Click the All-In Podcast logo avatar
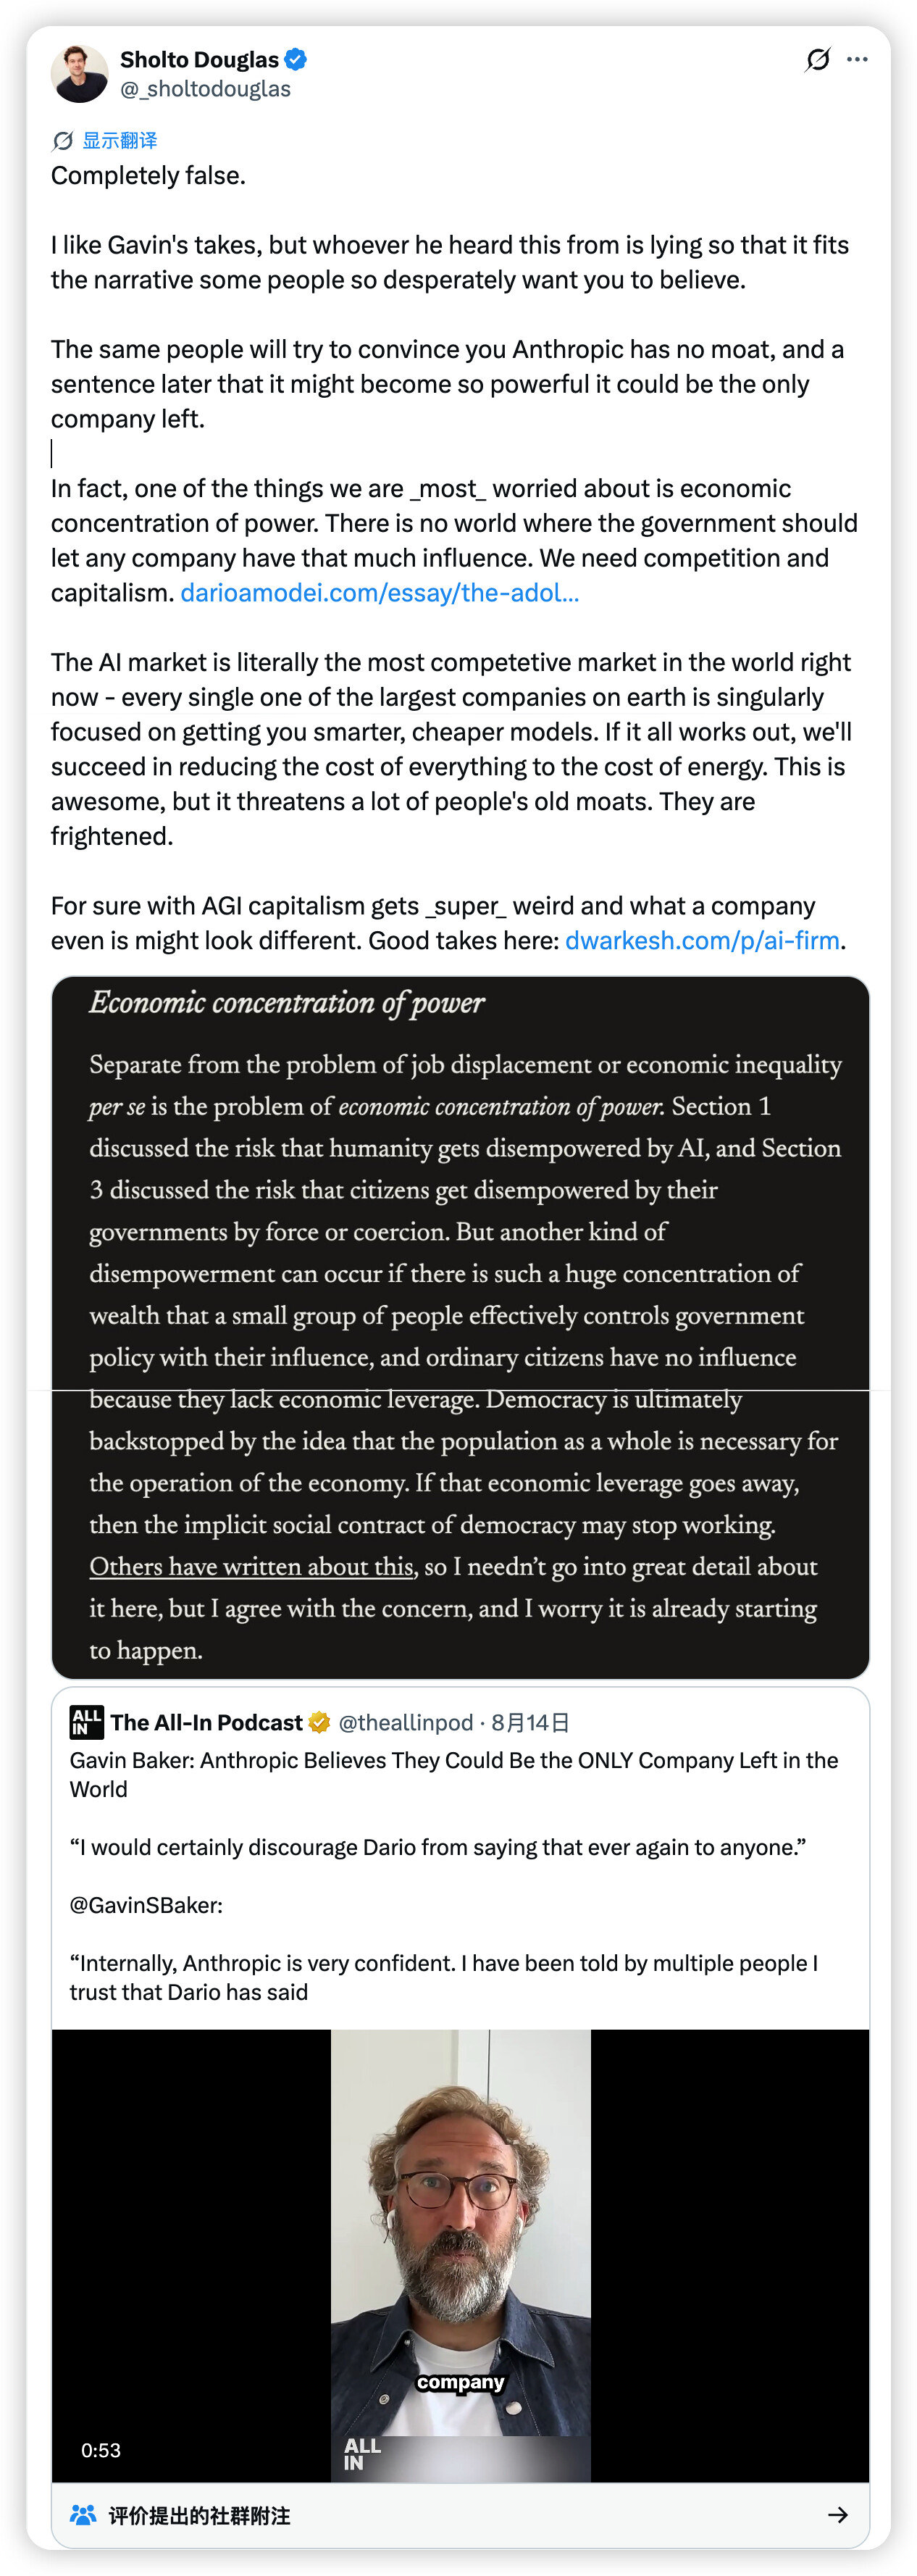The width and height of the screenshot is (917, 2576). 86,1722
